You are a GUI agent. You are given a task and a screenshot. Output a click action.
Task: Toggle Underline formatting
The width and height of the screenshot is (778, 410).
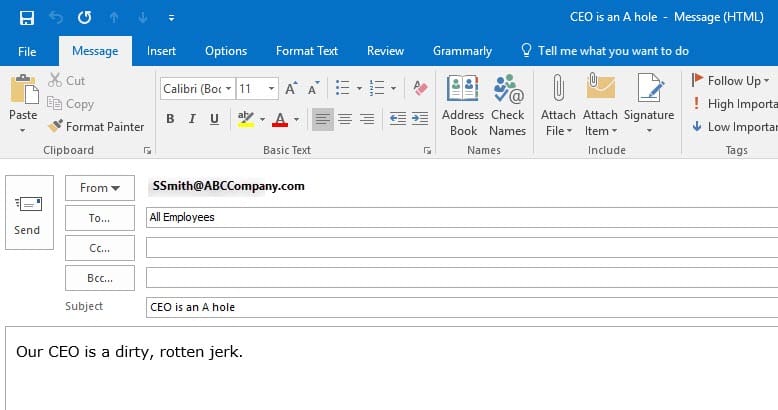pyautogui.click(x=214, y=119)
